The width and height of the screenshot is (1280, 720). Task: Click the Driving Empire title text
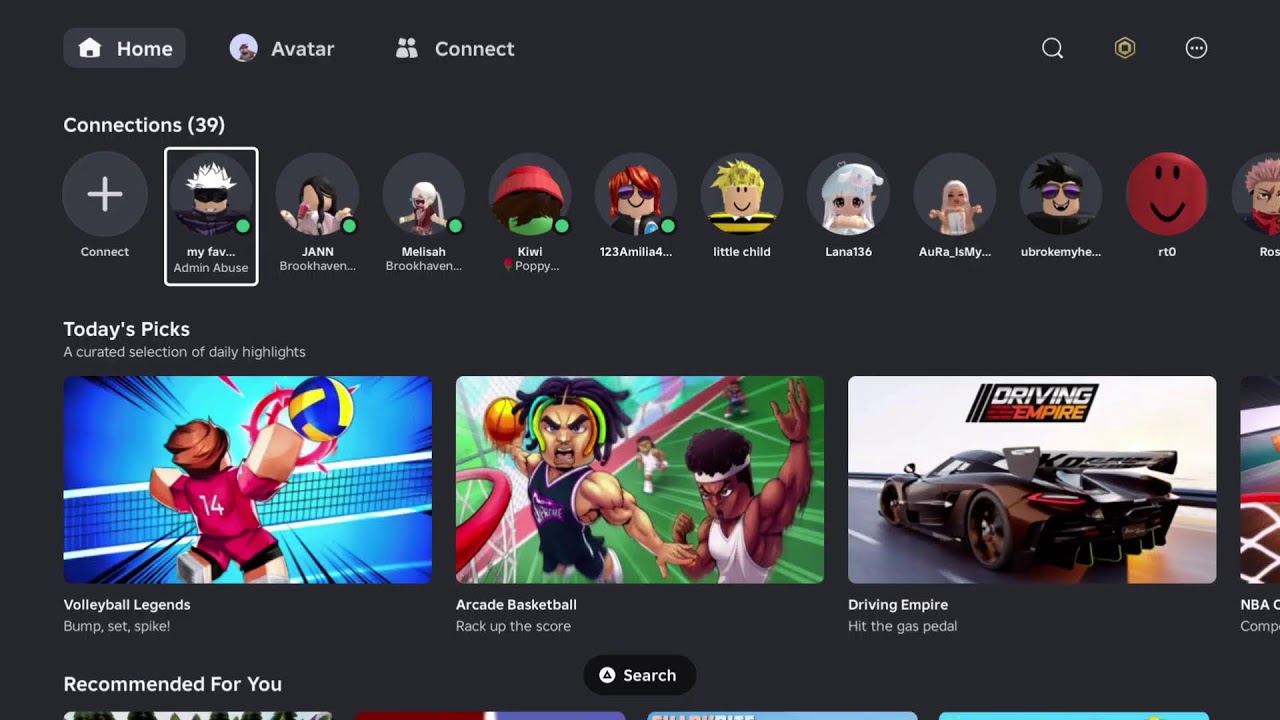point(898,605)
